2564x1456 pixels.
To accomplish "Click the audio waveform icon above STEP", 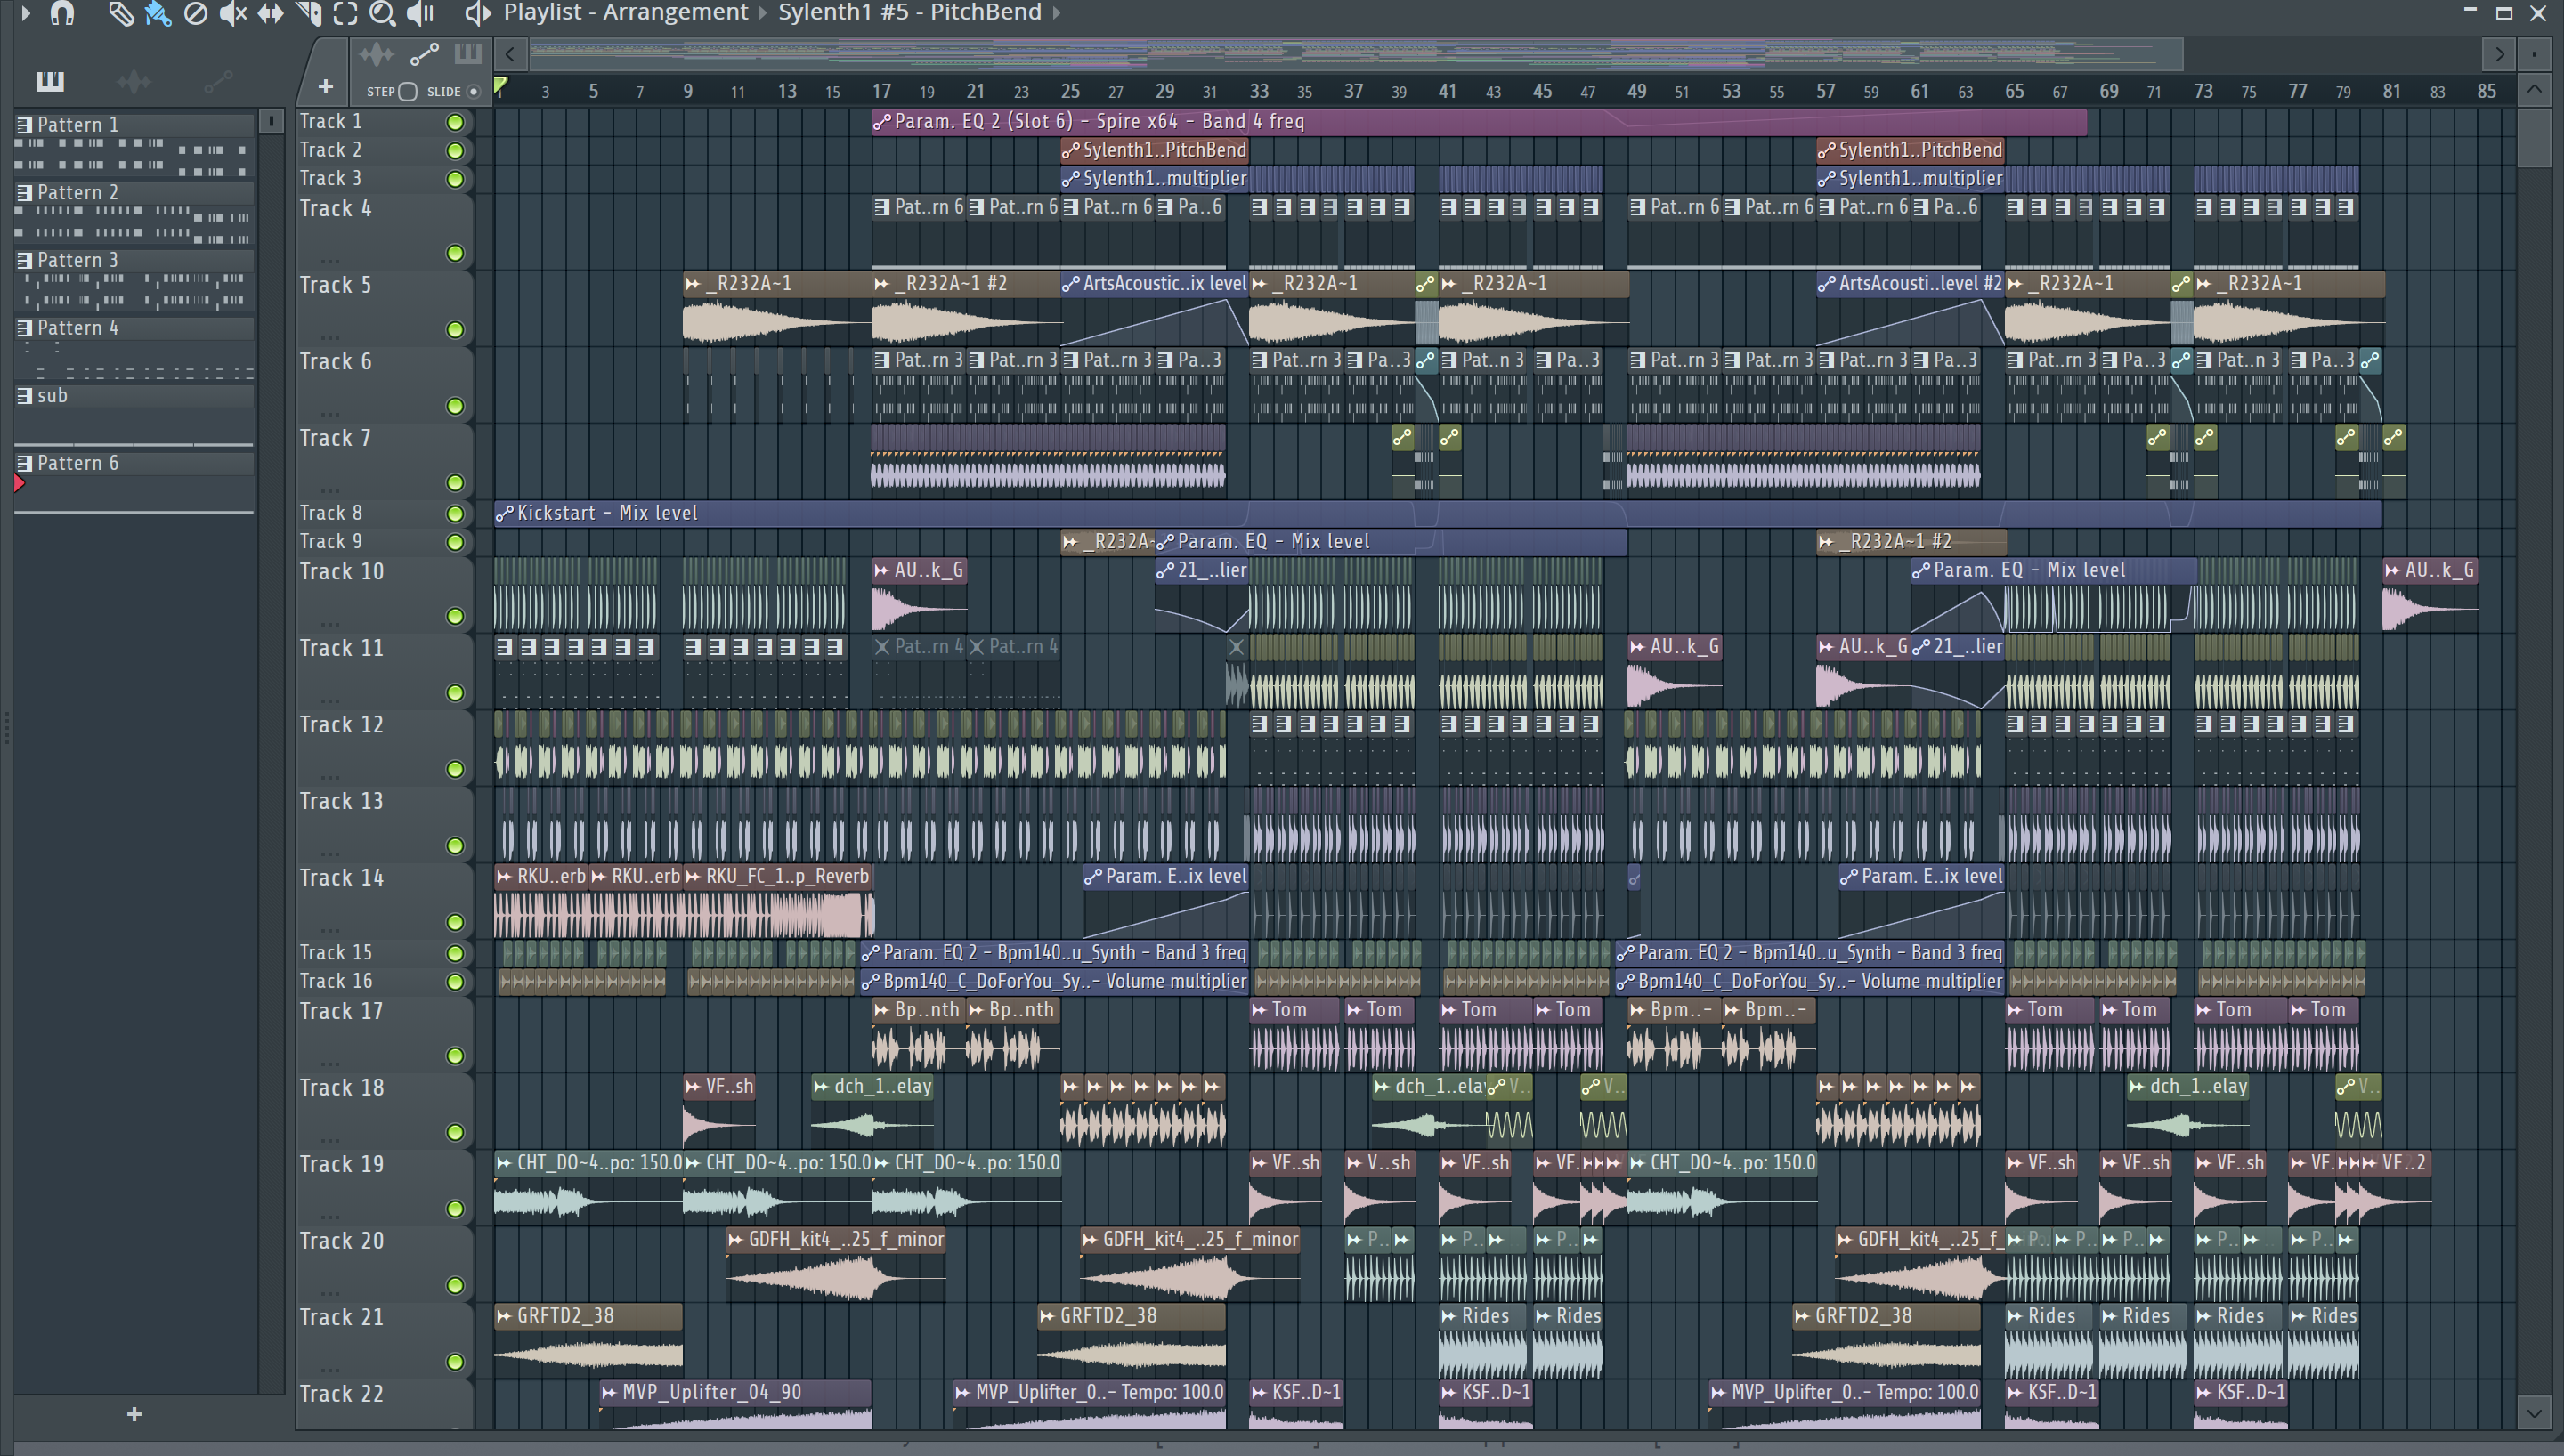I will tap(376, 54).
